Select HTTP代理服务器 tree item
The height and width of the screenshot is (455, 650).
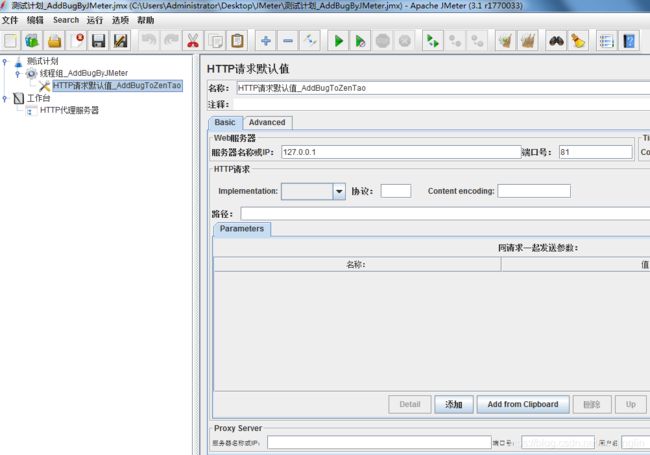[69, 110]
